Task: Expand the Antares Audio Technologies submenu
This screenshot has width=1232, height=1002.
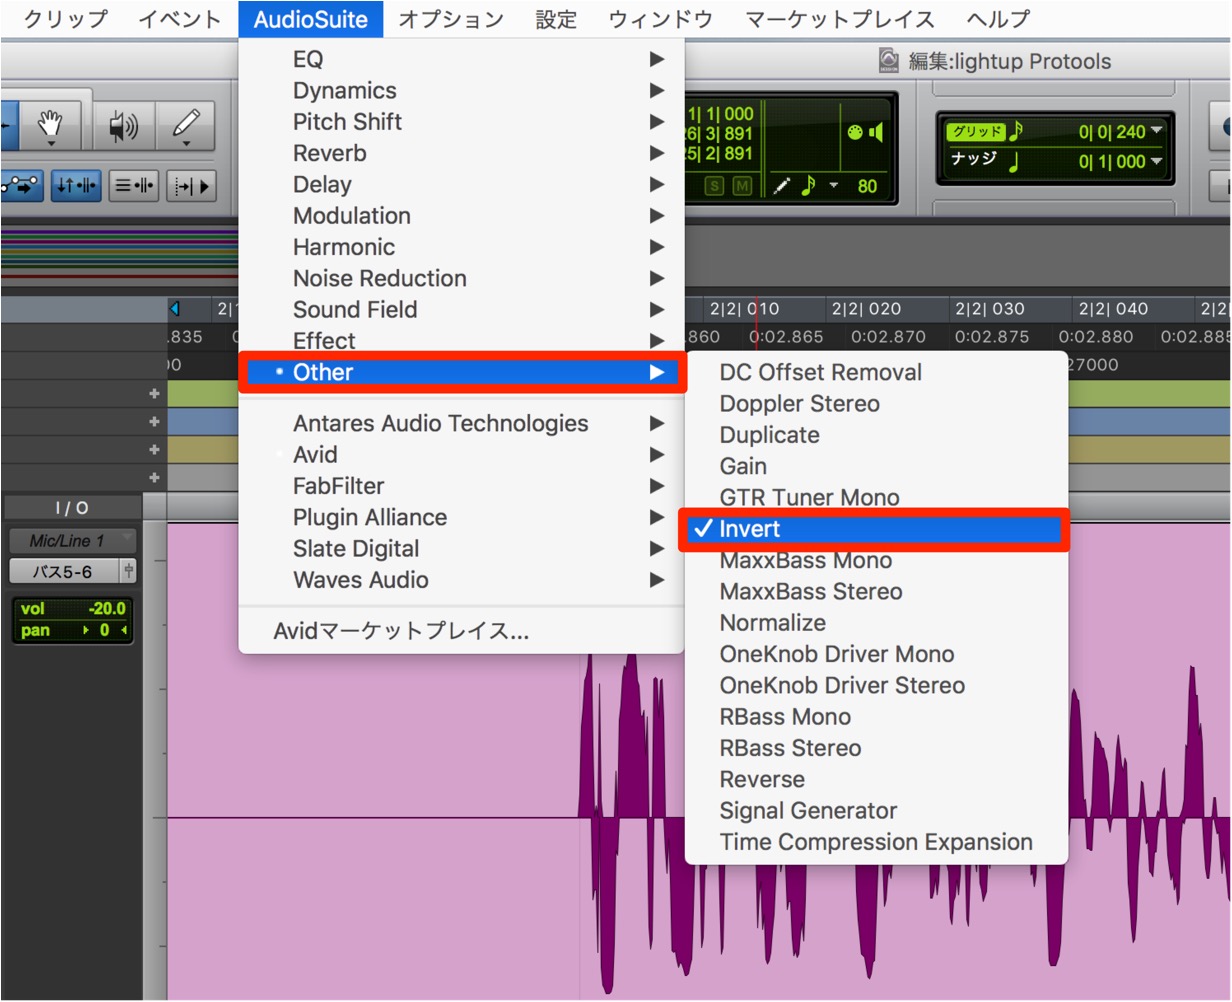Action: (x=461, y=423)
